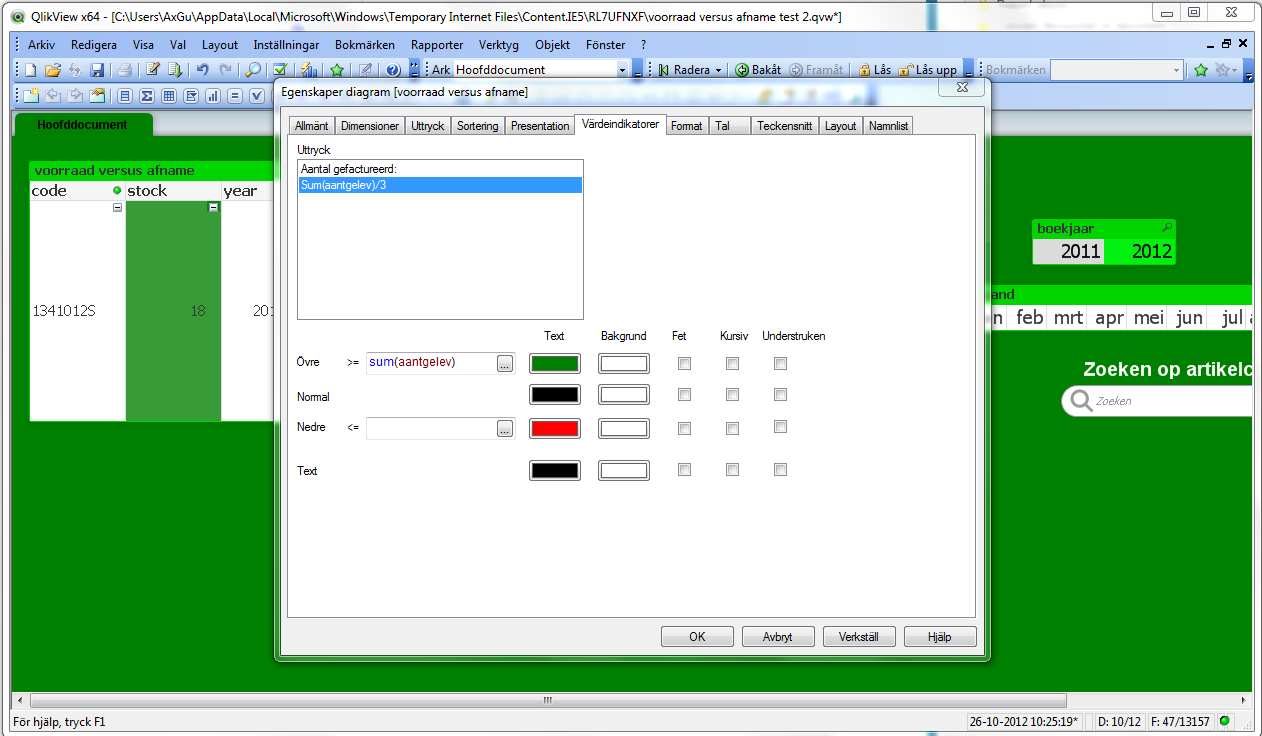
Task: Click the Avbryt button
Action: coord(778,637)
